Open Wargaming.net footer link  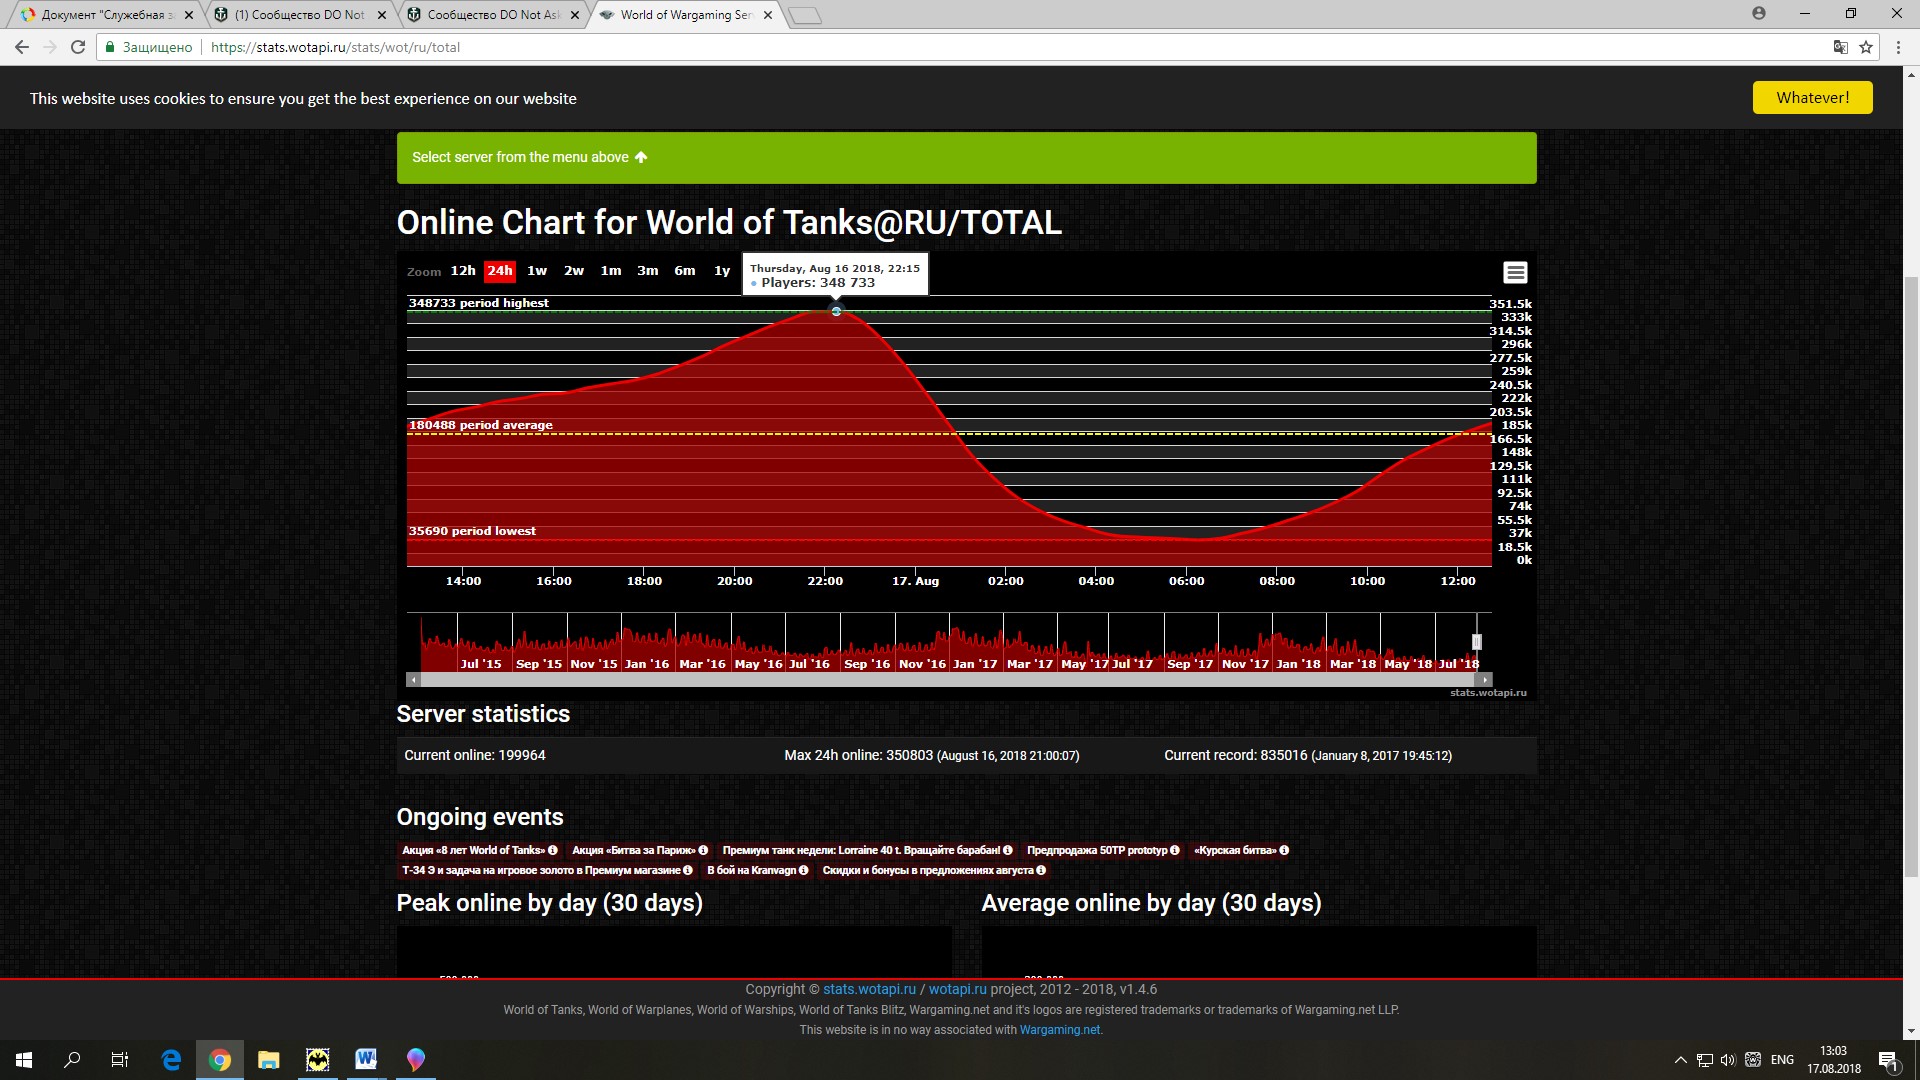click(1060, 1030)
